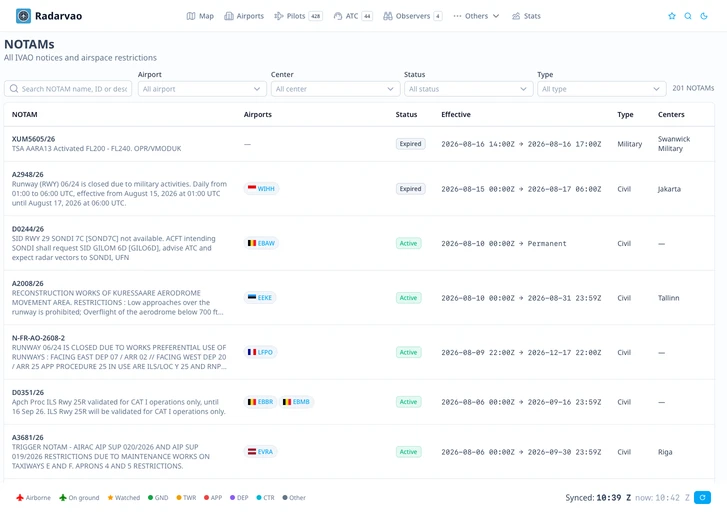This screenshot has width=727, height=512.
Task: Open NOTAM A2948/26
Action: tap(28, 174)
